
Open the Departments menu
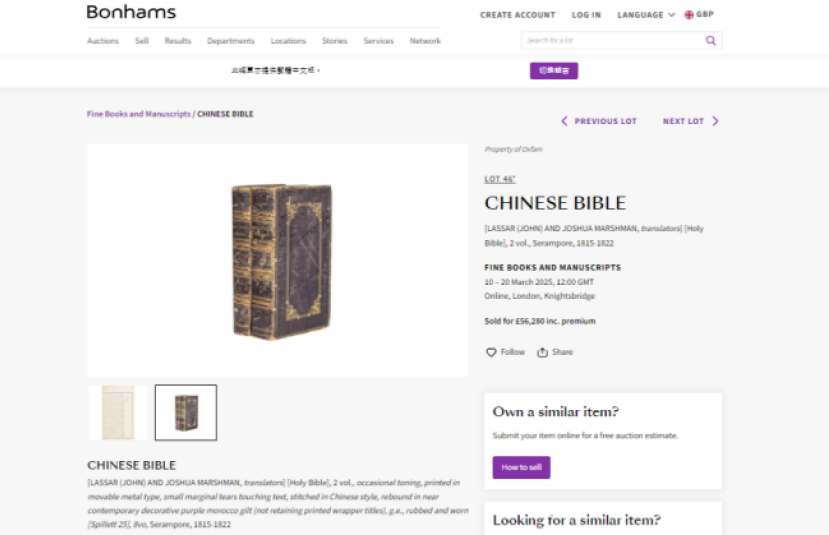(x=231, y=41)
